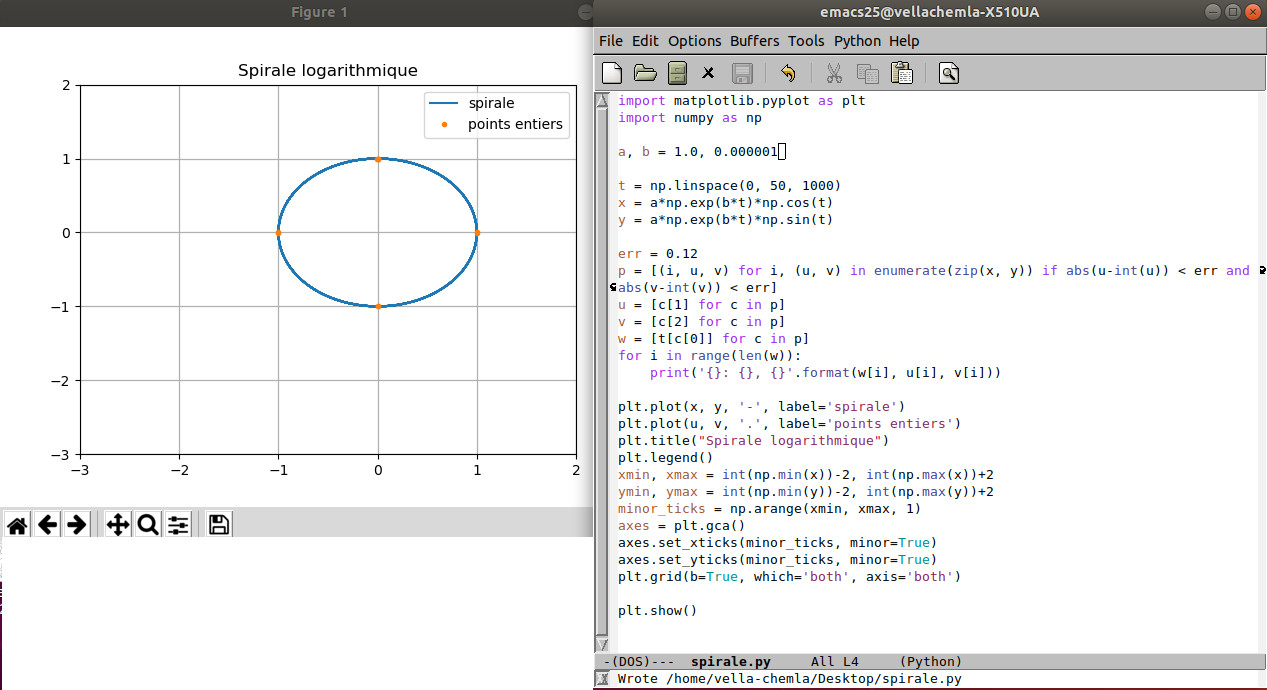Click scrollbar down arrow in Emacs editor

point(601,644)
